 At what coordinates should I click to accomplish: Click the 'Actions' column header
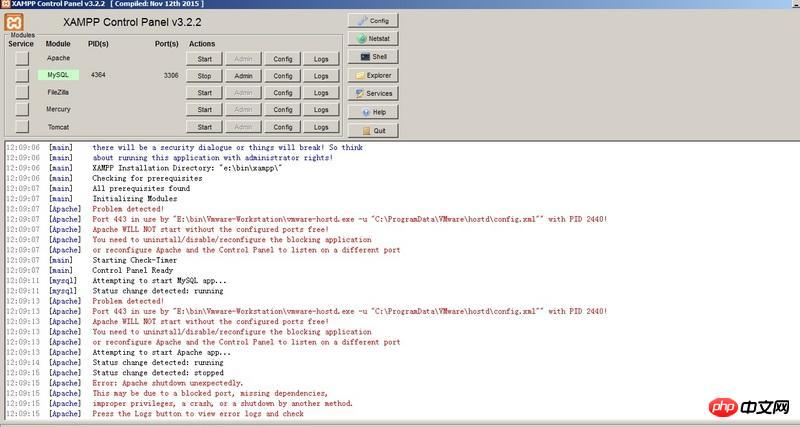tap(202, 44)
